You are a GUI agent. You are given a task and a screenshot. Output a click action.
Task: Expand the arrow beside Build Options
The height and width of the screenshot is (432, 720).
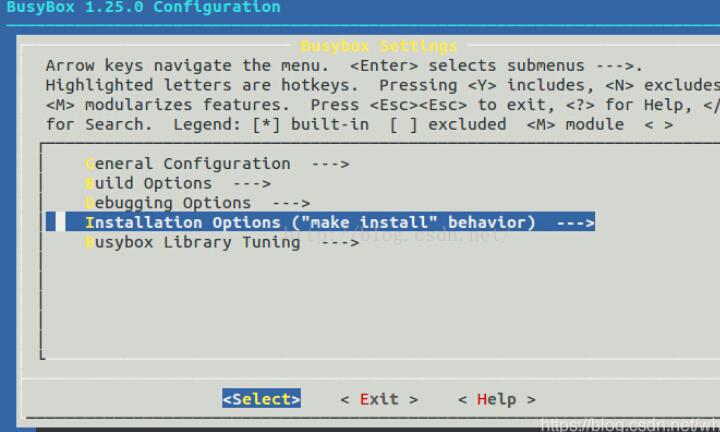251,183
